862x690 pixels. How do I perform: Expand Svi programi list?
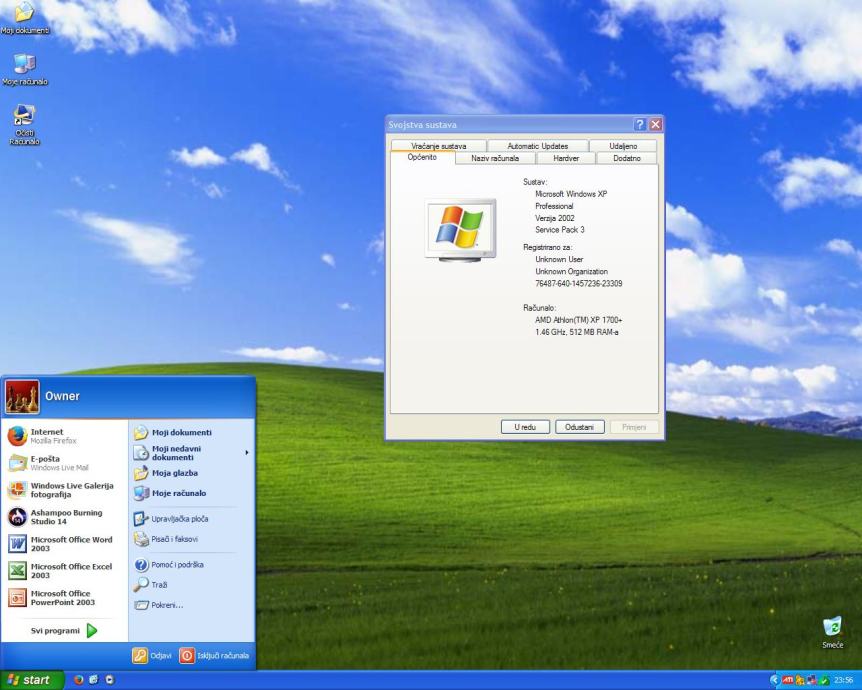[x=64, y=631]
